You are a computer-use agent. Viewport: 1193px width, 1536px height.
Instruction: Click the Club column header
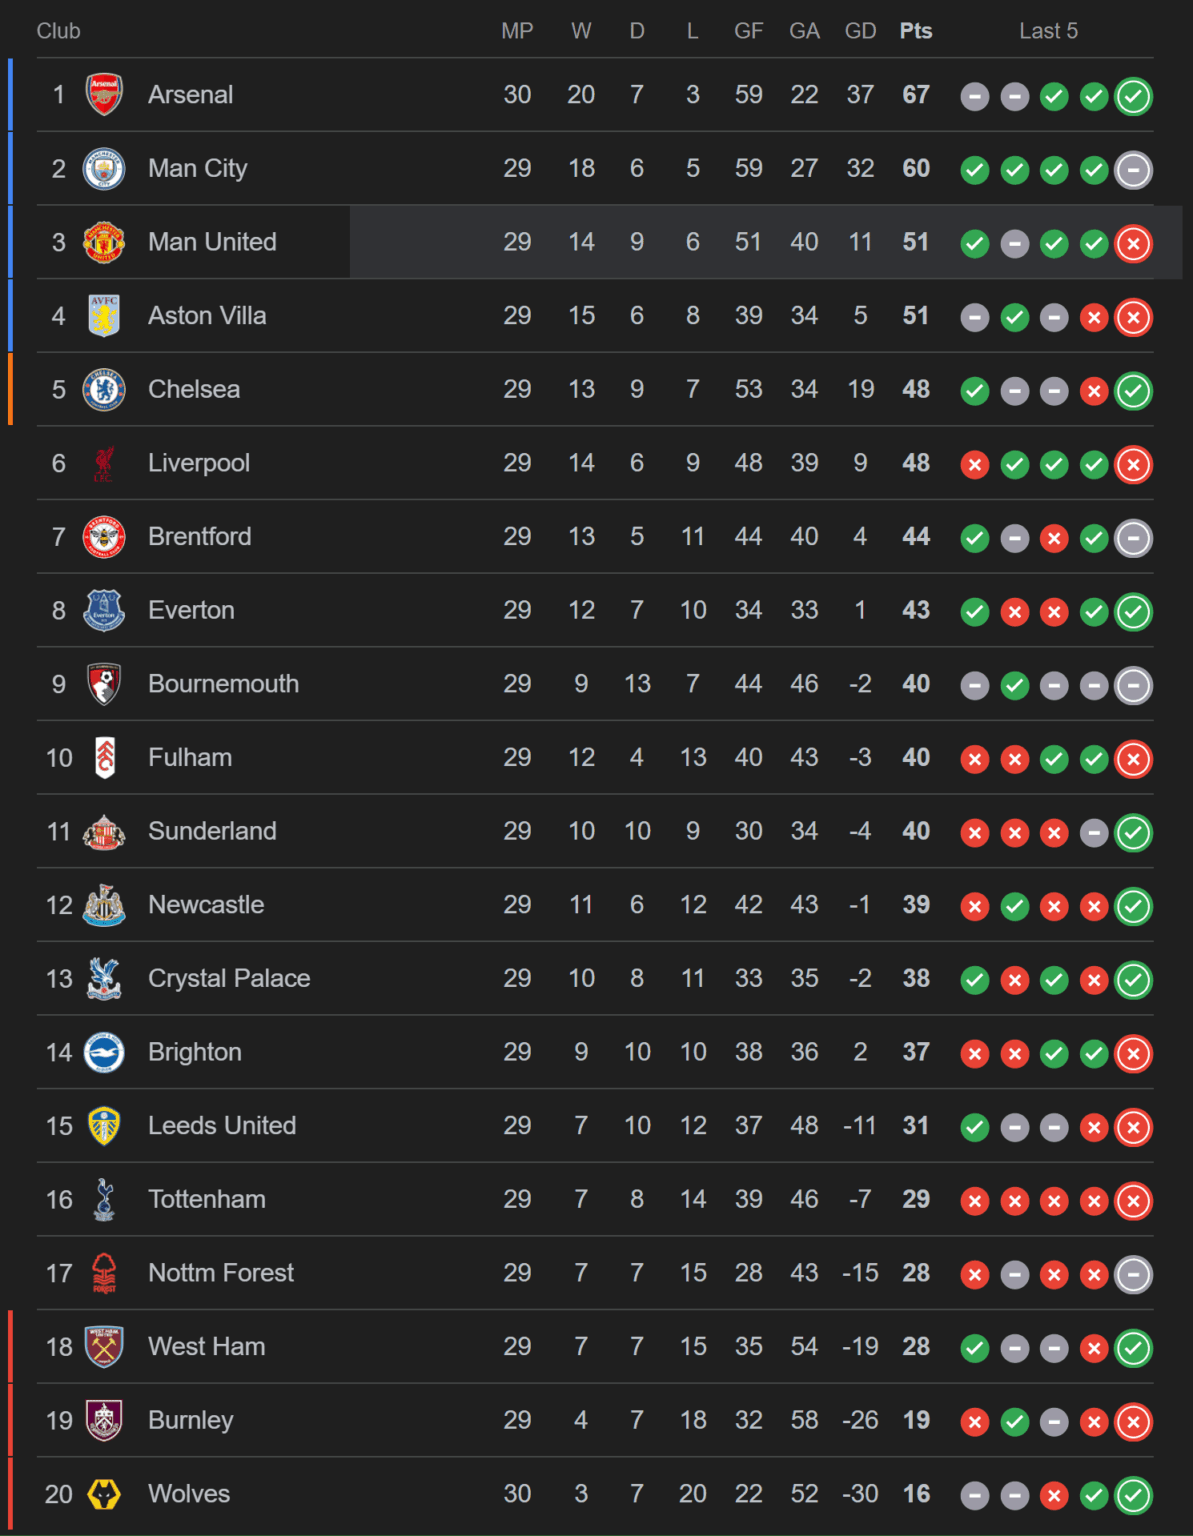(59, 31)
